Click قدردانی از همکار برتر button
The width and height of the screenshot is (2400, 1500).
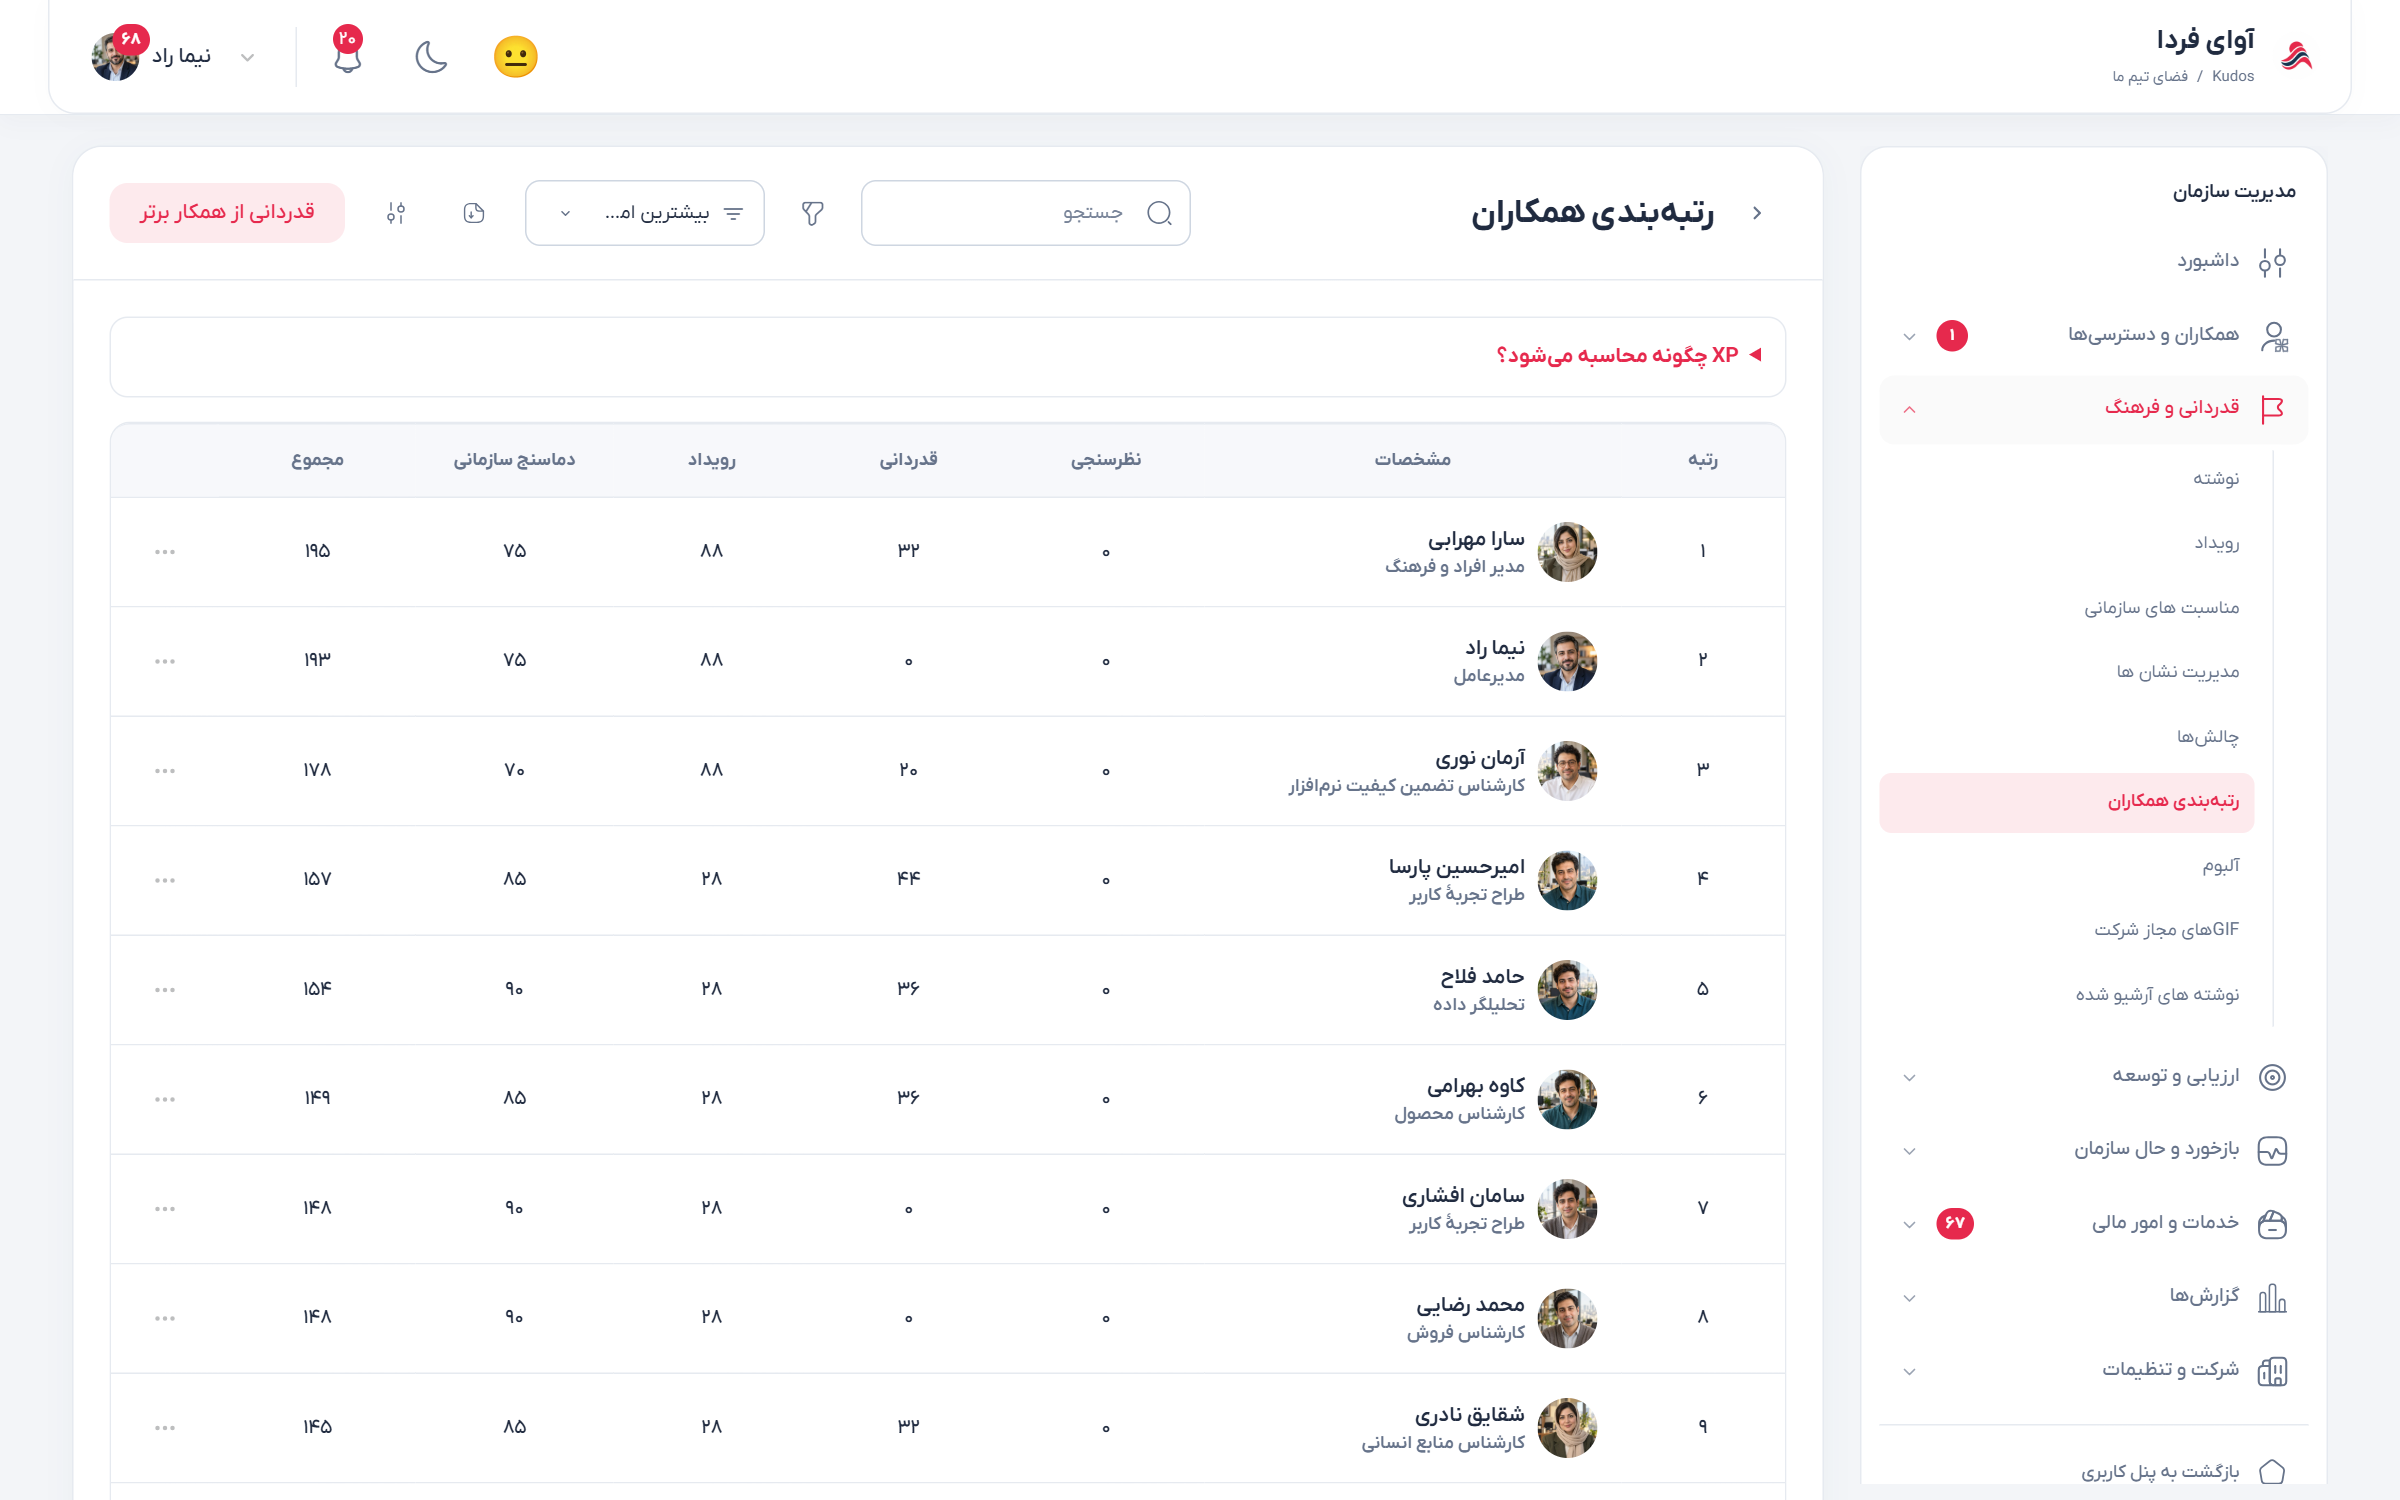pyautogui.click(x=227, y=212)
